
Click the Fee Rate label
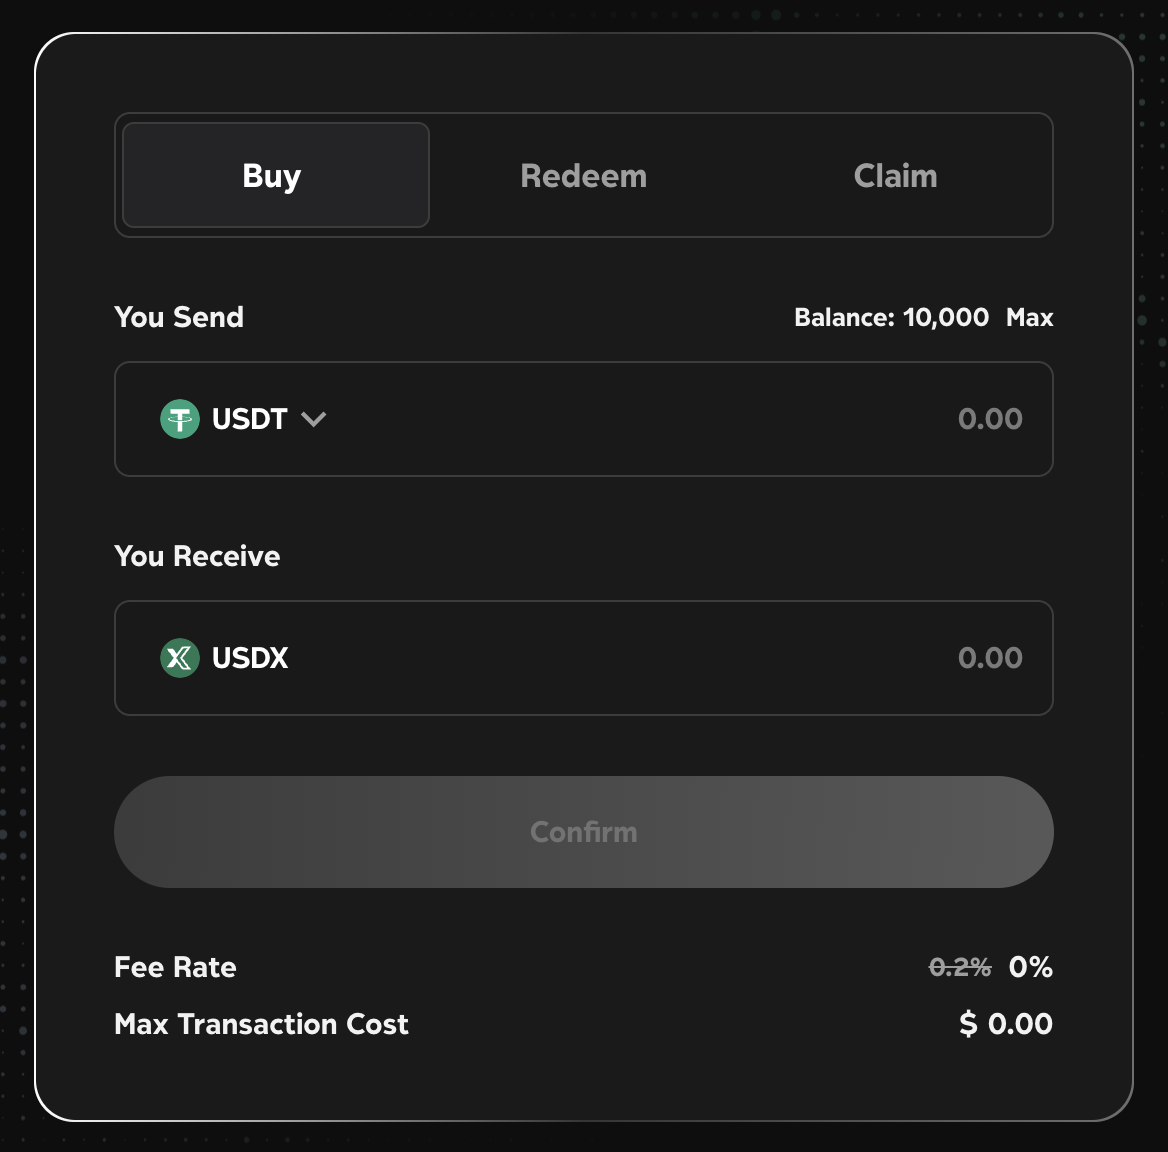pyautogui.click(x=175, y=967)
